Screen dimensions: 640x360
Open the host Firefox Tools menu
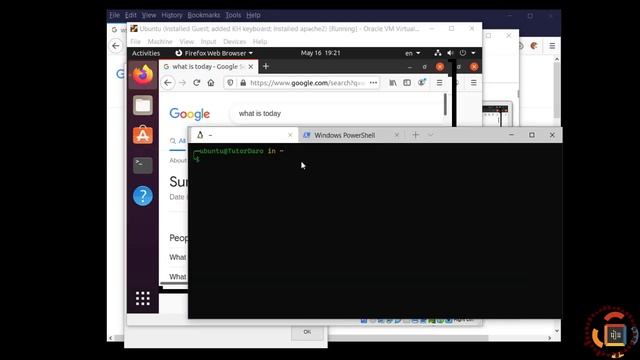pyautogui.click(x=233, y=15)
